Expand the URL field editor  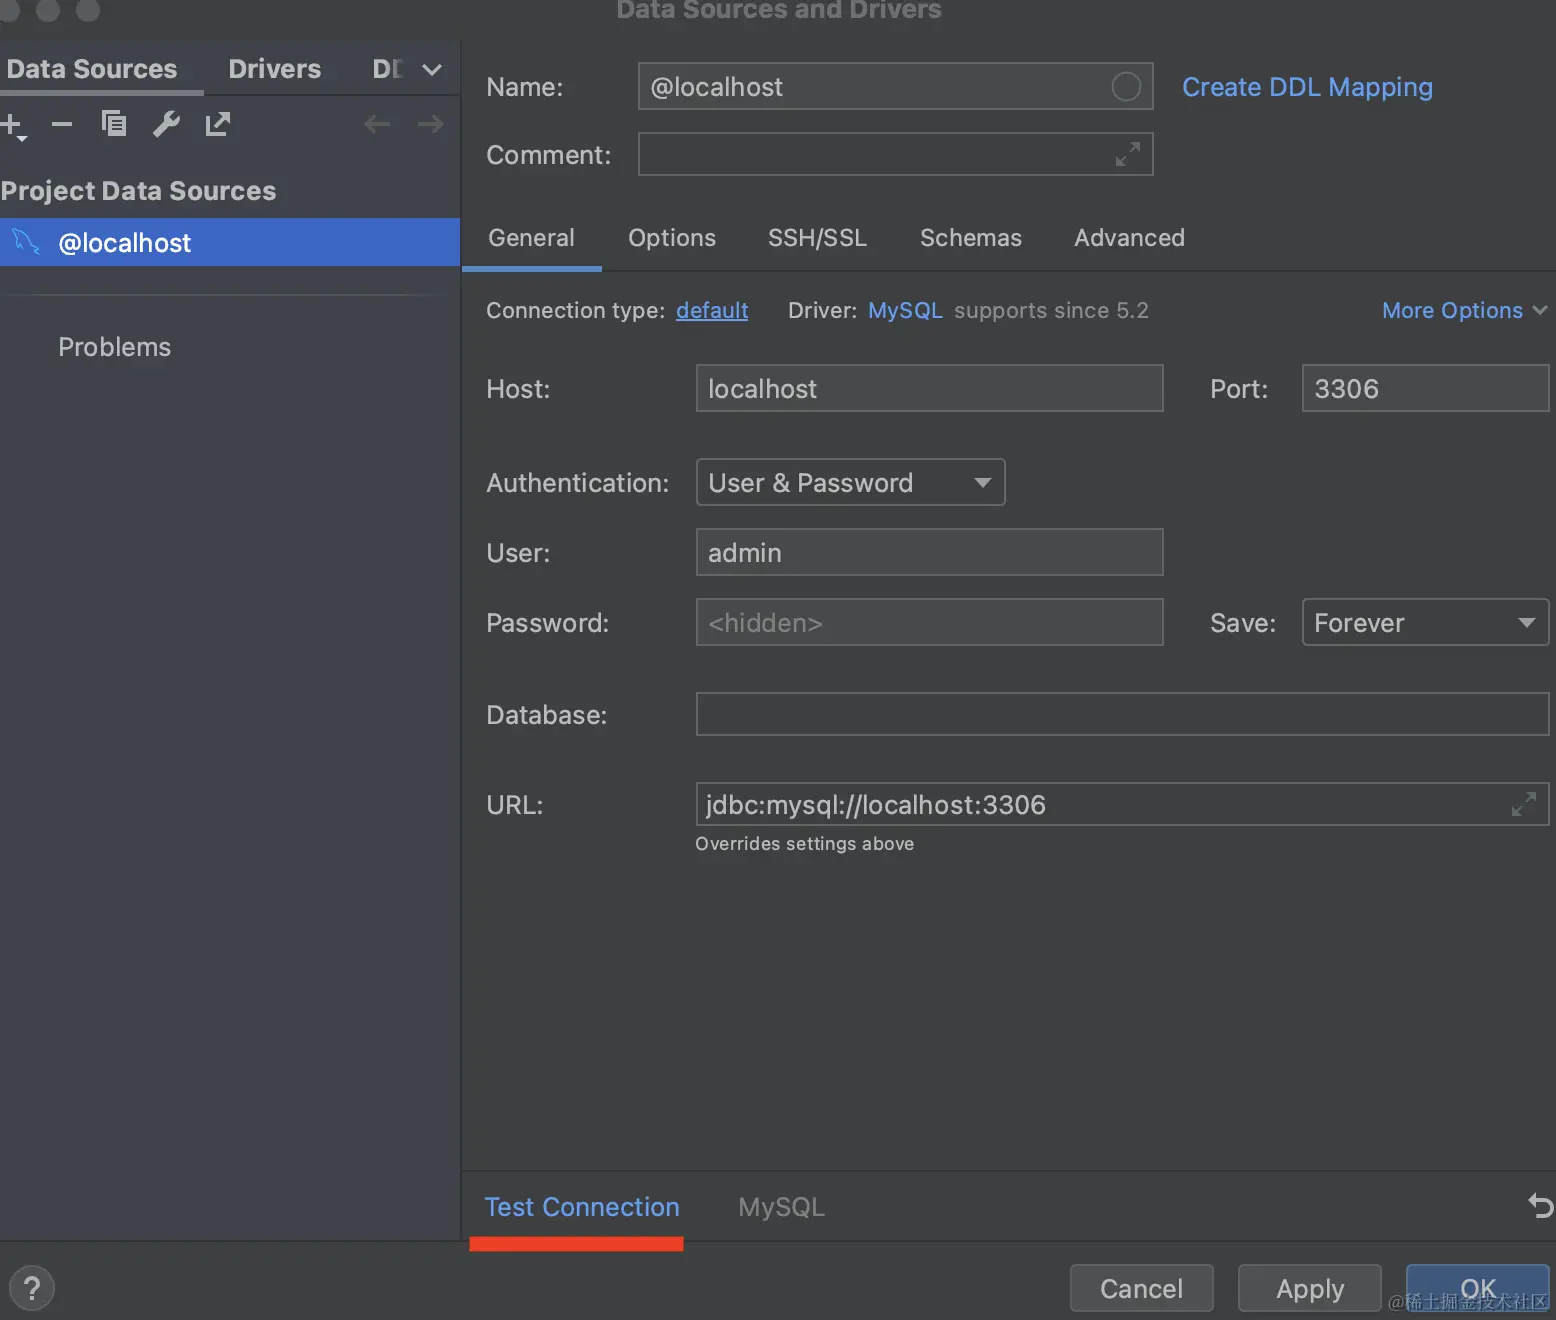point(1524,804)
